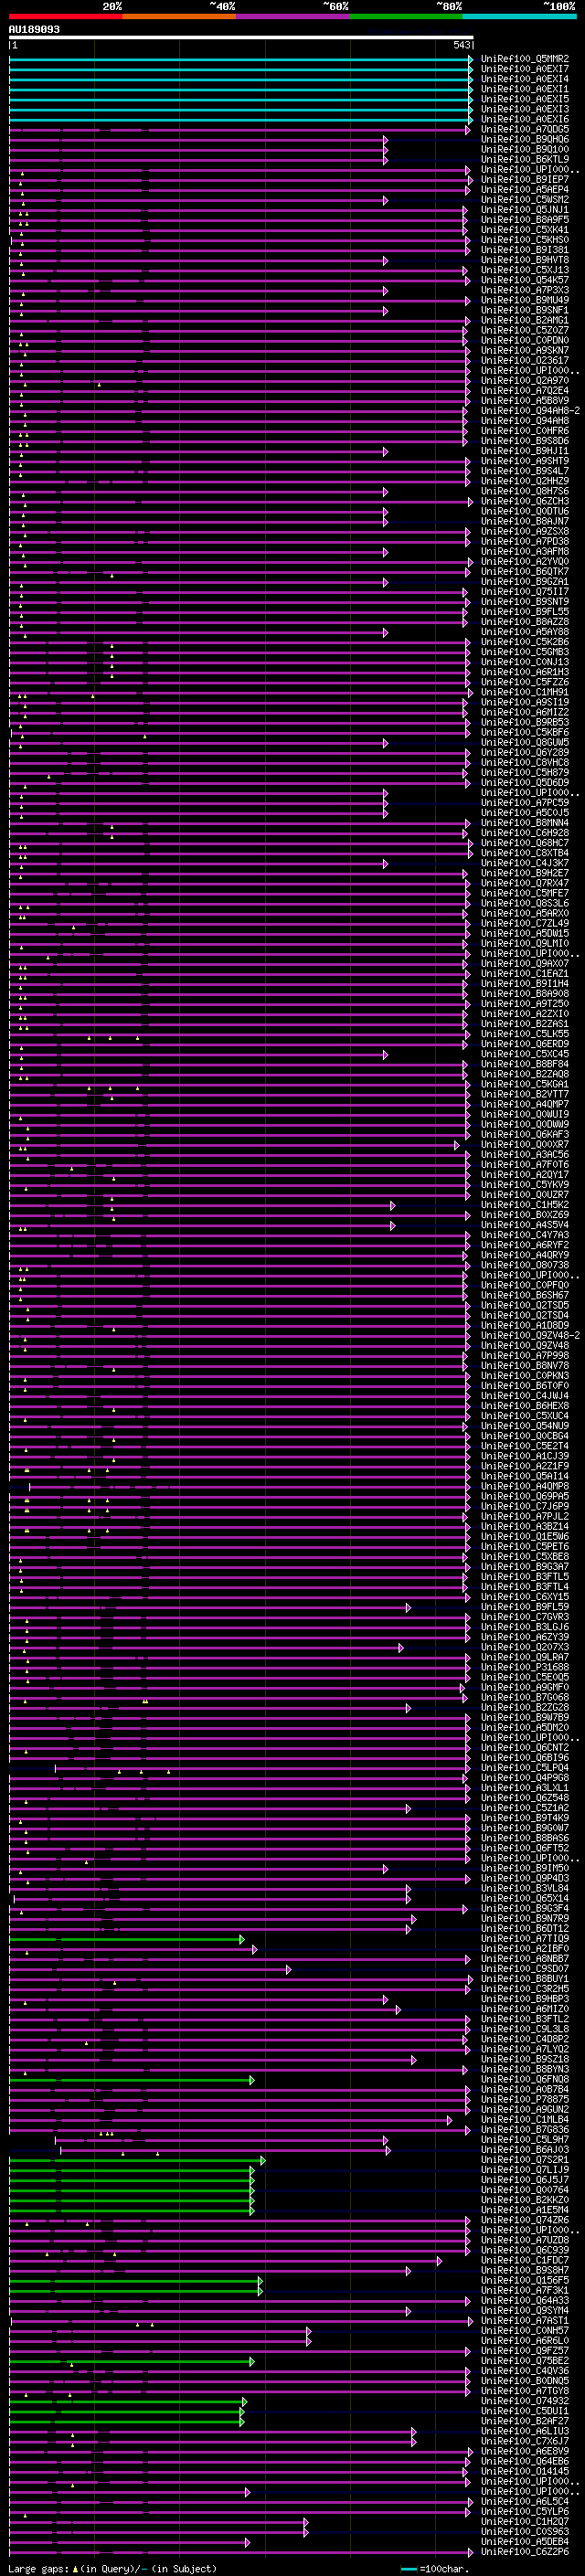
Task: Select the UniRef100_A2YVQ0 label
Action: click(x=525, y=562)
